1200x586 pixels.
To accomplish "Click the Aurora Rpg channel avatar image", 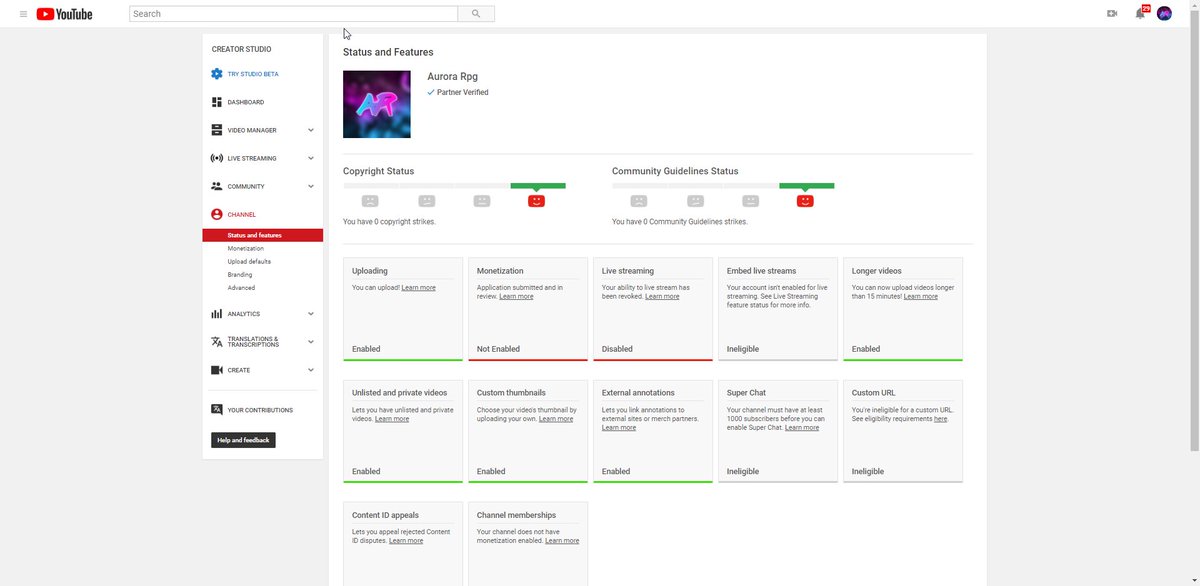I will tap(377, 104).
